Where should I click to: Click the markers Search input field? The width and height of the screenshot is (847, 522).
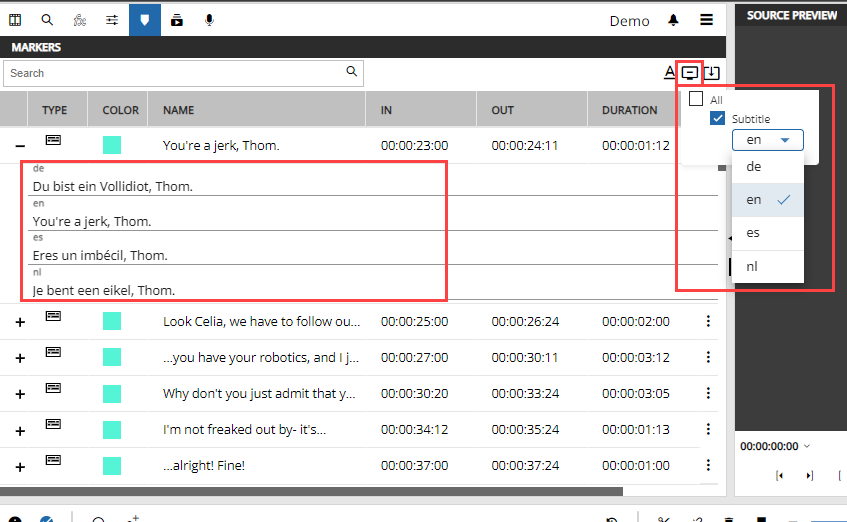pos(175,73)
